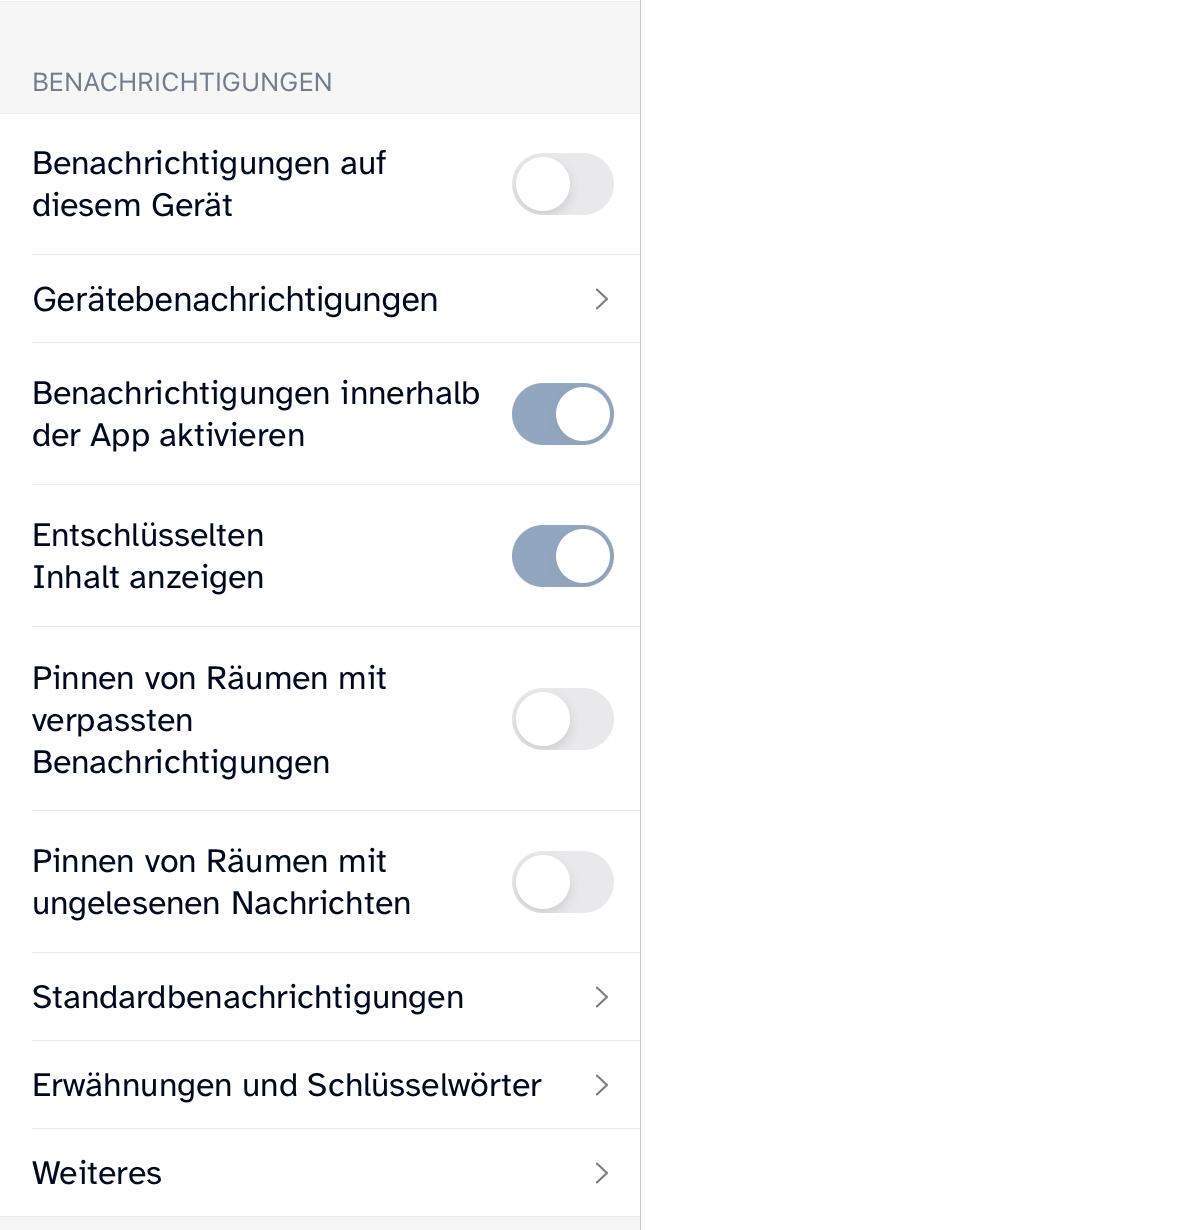Disable the in-app notifications switch
The width and height of the screenshot is (1184, 1230).
tap(562, 414)
